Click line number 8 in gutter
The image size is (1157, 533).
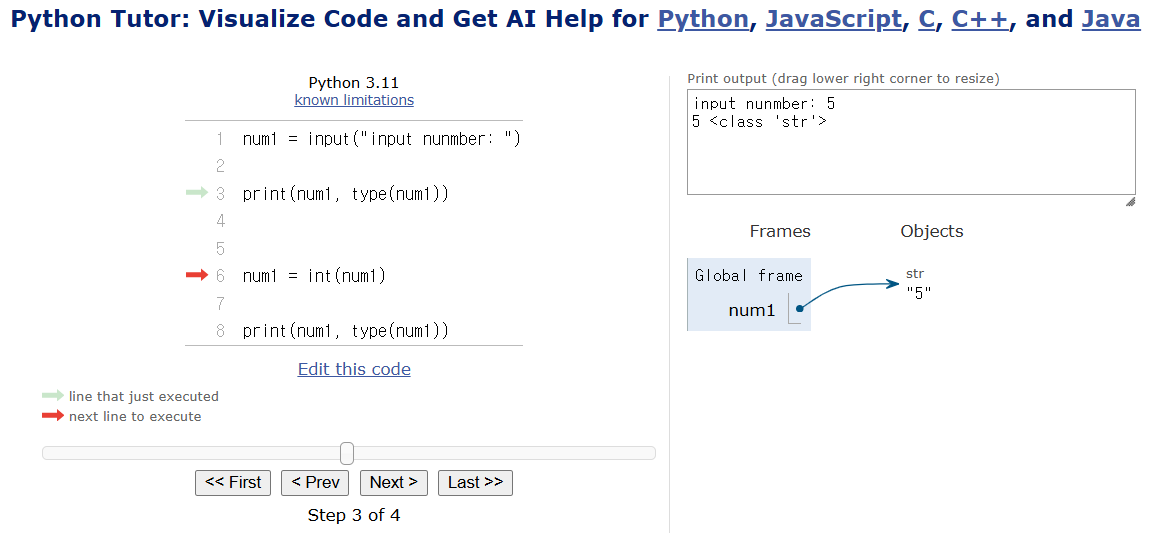(x=220, y=331)
